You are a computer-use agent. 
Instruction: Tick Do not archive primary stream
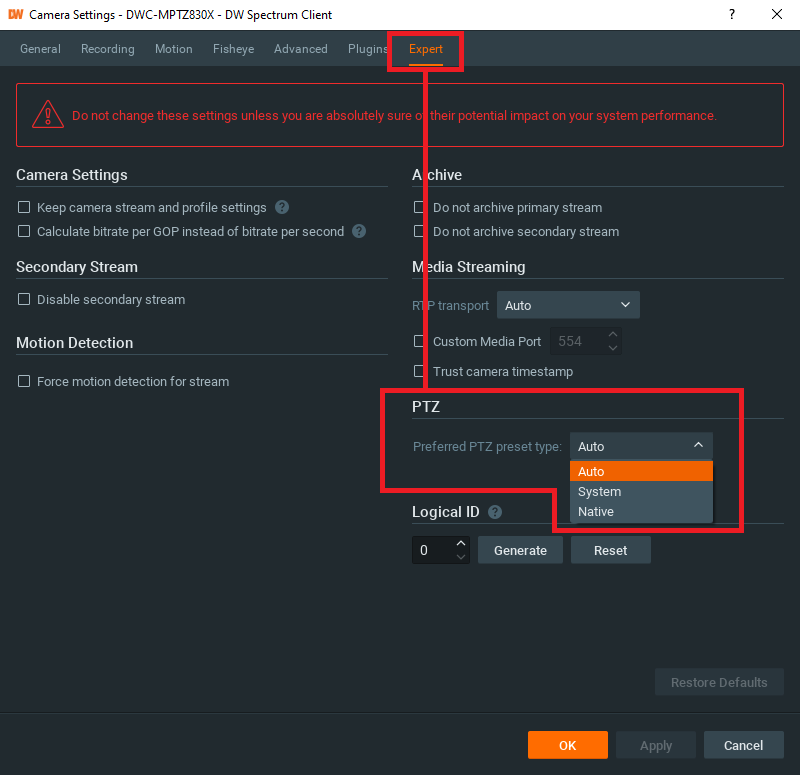420,208
